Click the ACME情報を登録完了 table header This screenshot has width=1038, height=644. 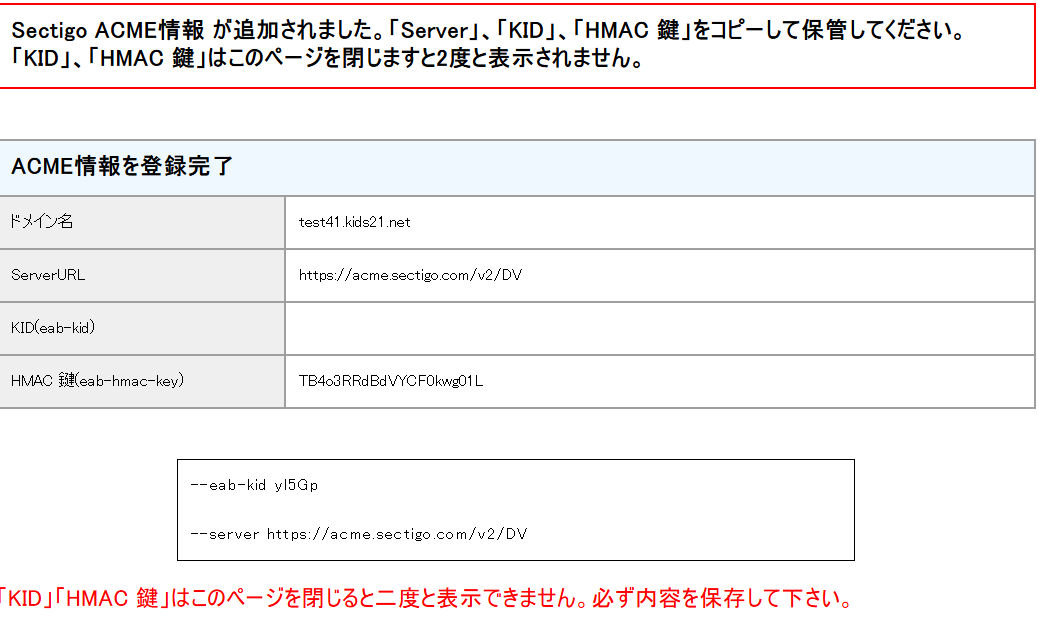pyautogui.click(x=122, y=167)
